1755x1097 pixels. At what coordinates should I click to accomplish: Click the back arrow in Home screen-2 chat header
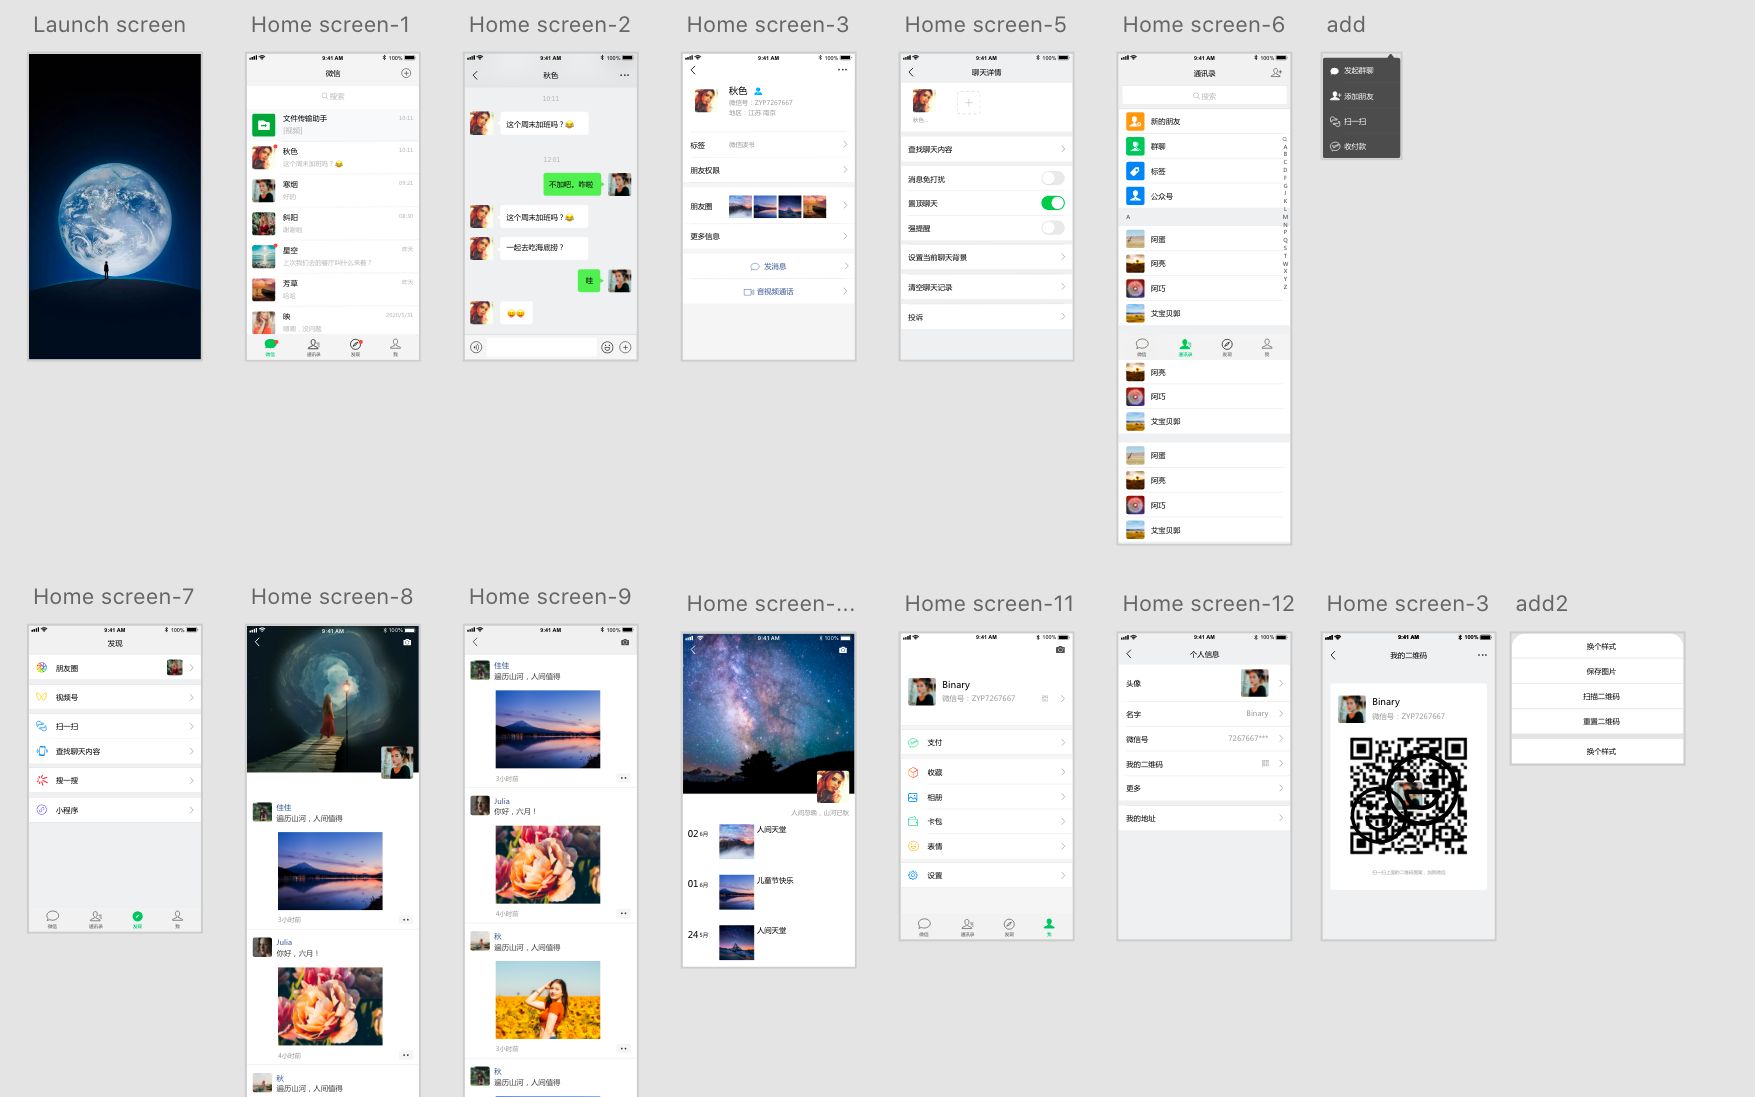point(475,75)
